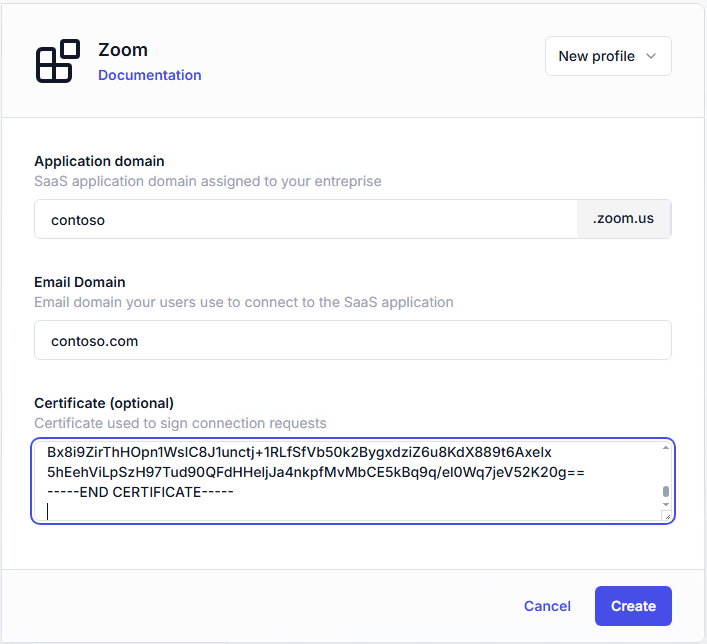Click the Application domain label
The height and width of the screenshot is (644, 707).
(x=99, y=161)
